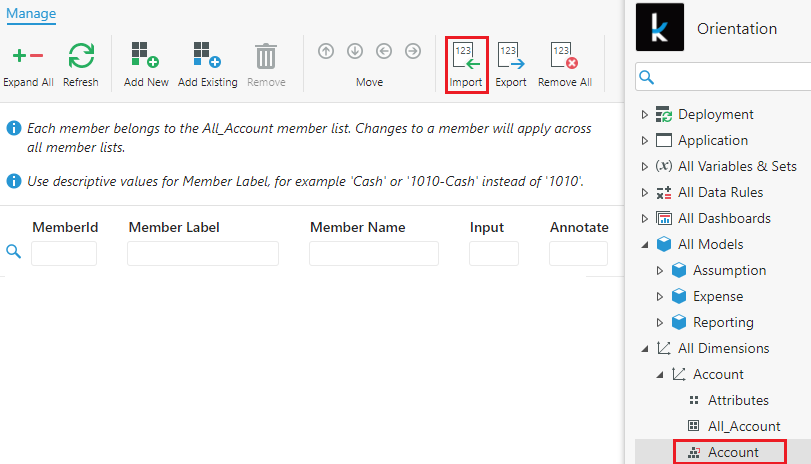Click the move up arrow icon
The width and height of the screenshot is (811, 464).
(326, 51)
